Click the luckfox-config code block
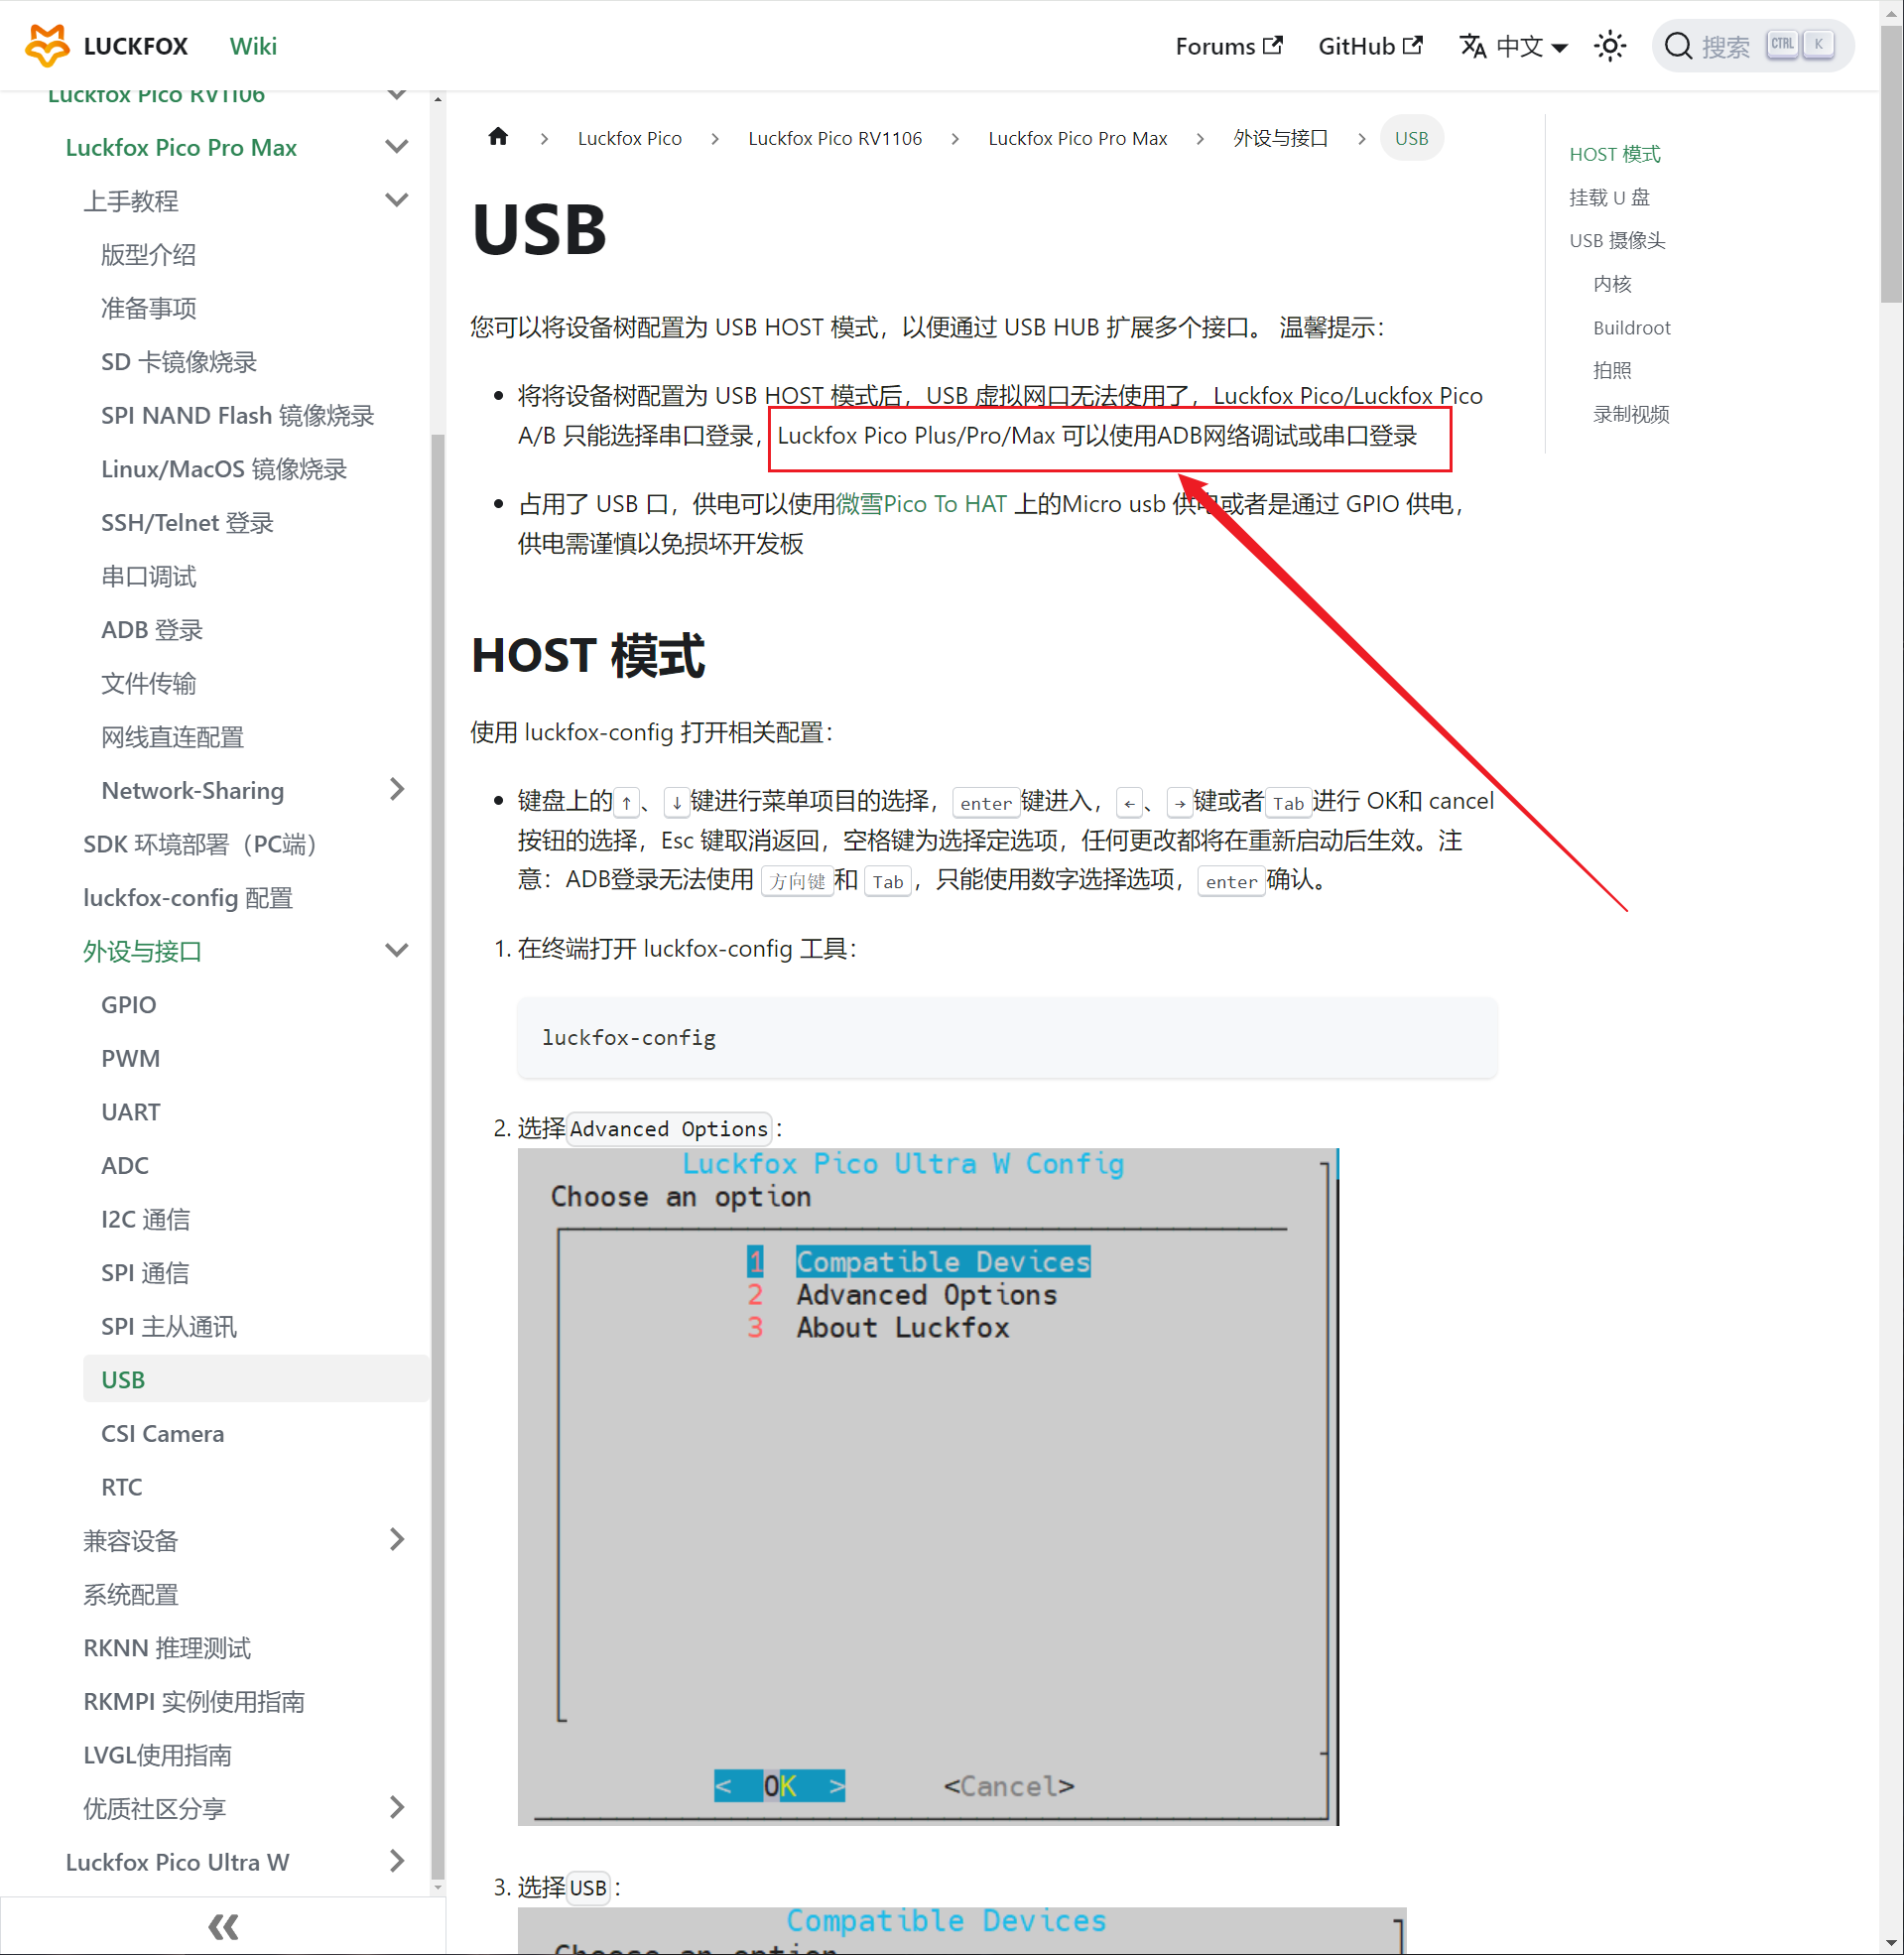 click(x=1007, y=1037)
